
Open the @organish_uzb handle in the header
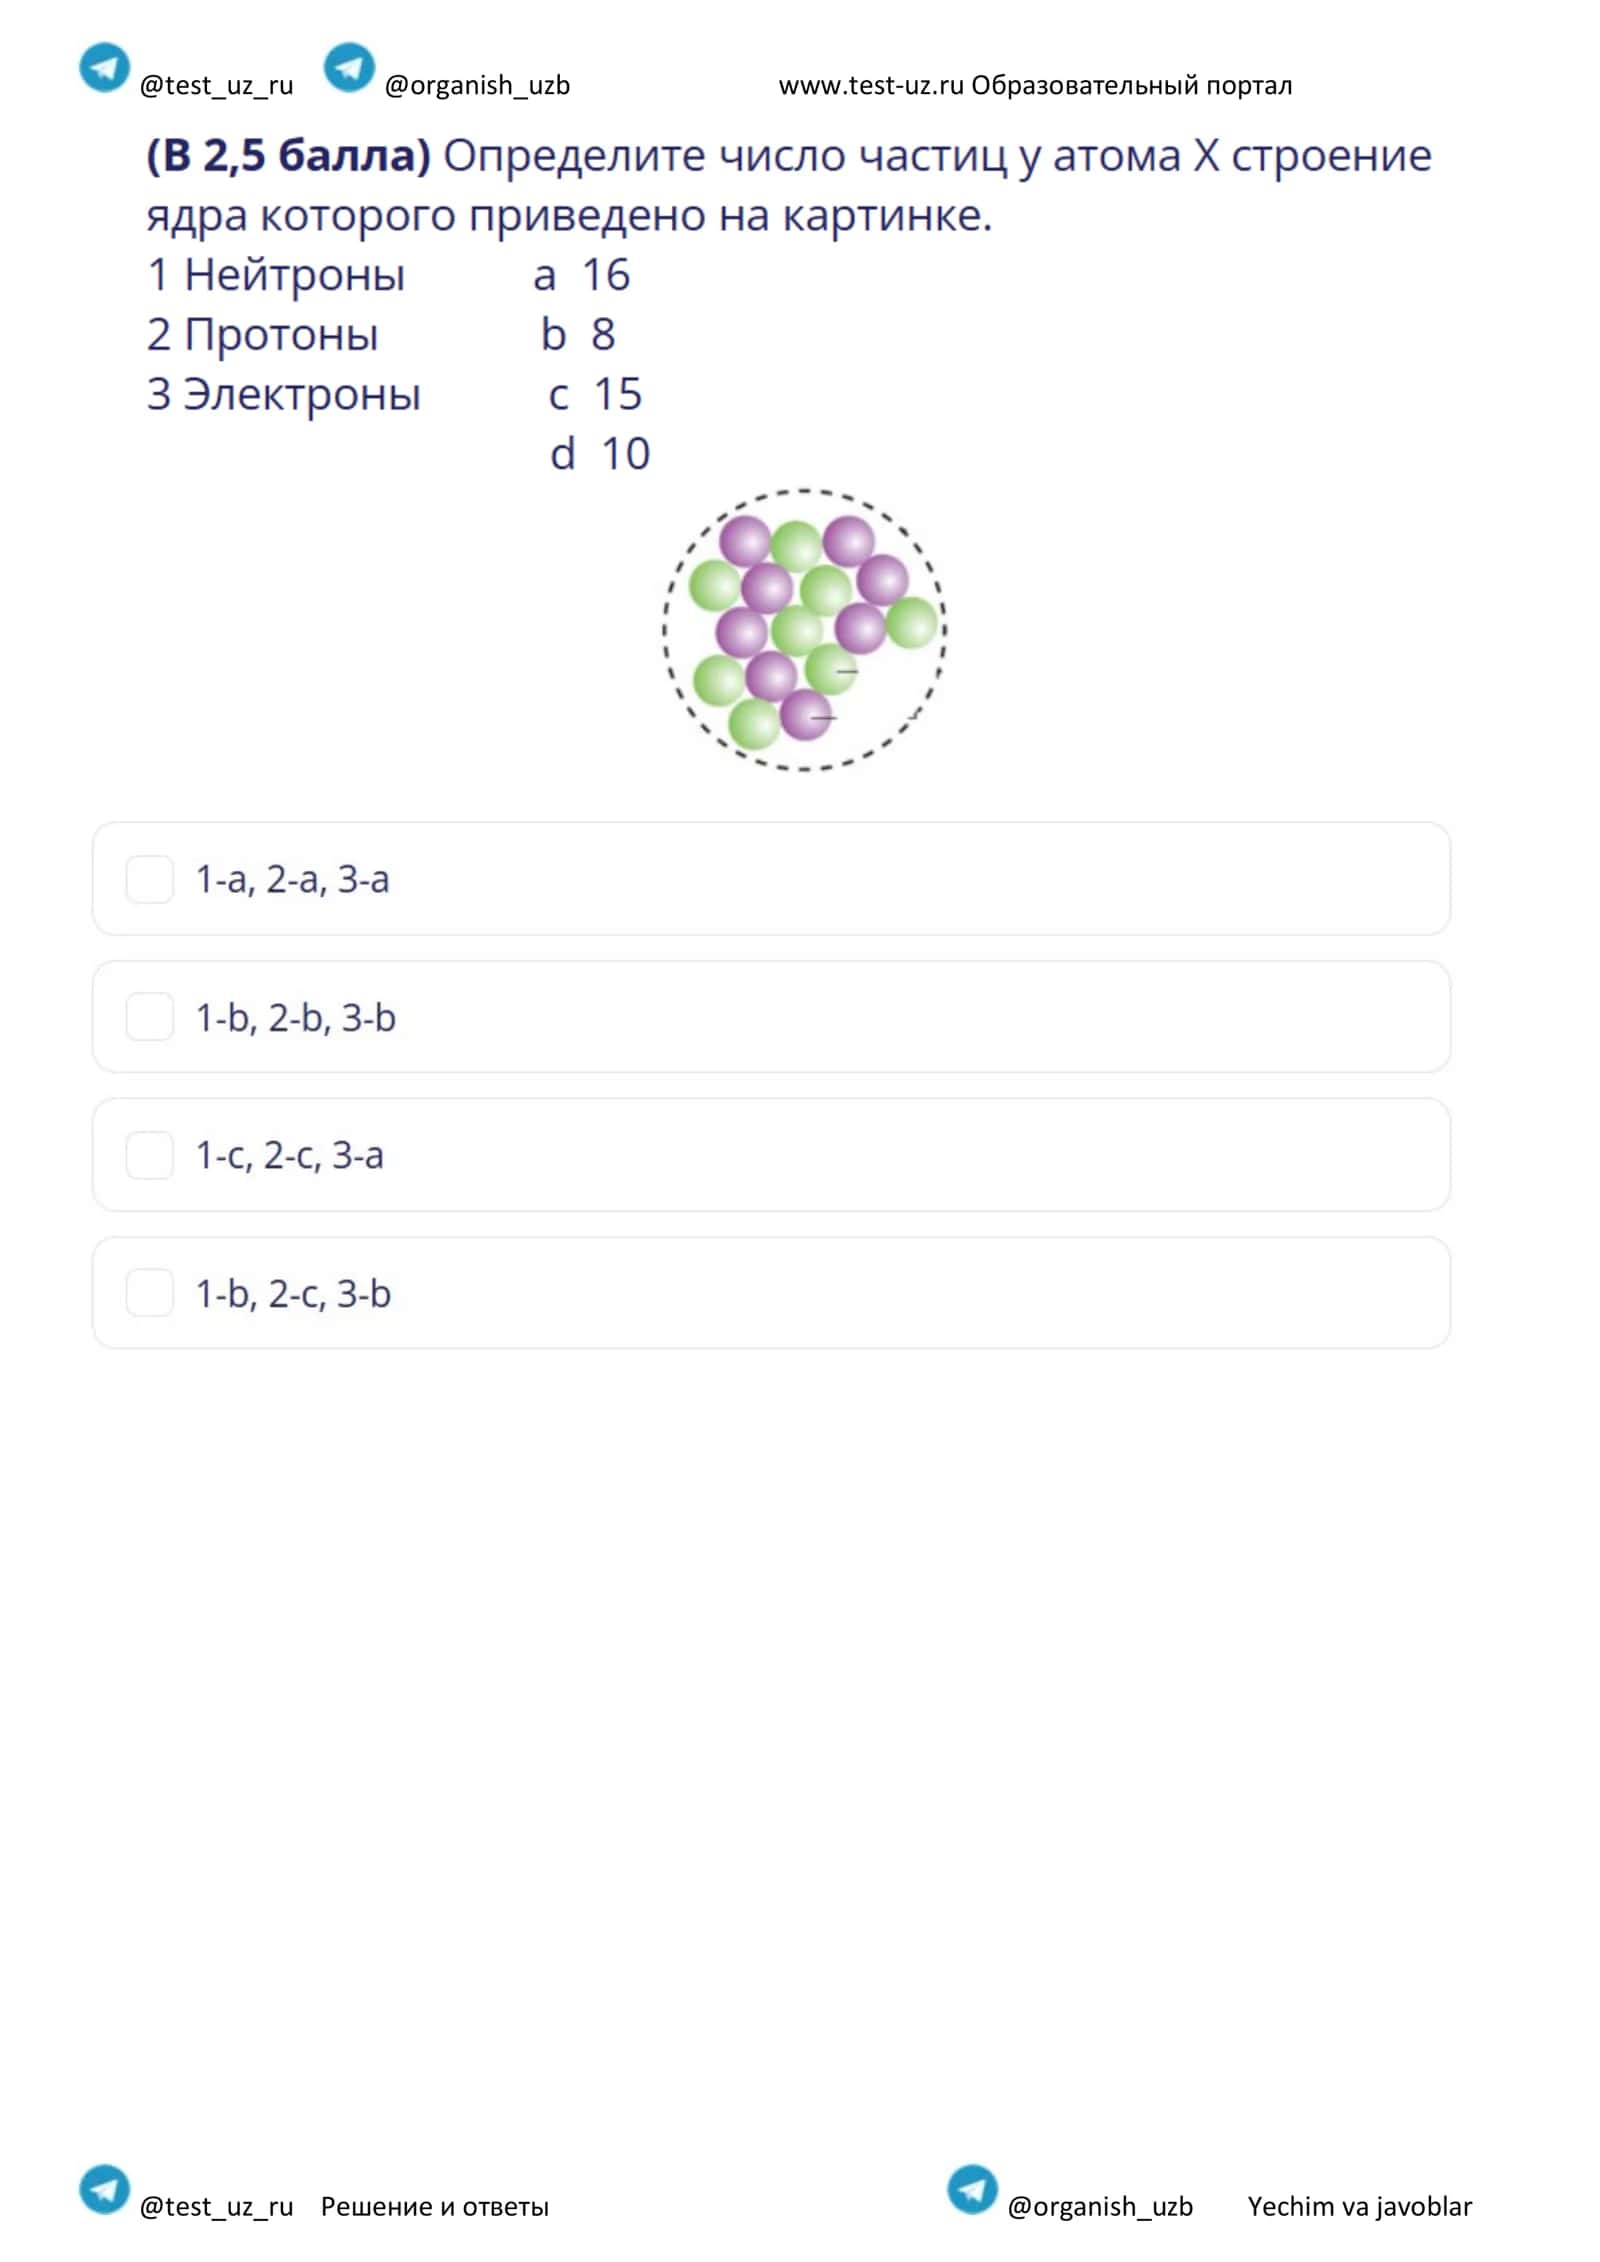coord(477,86)
